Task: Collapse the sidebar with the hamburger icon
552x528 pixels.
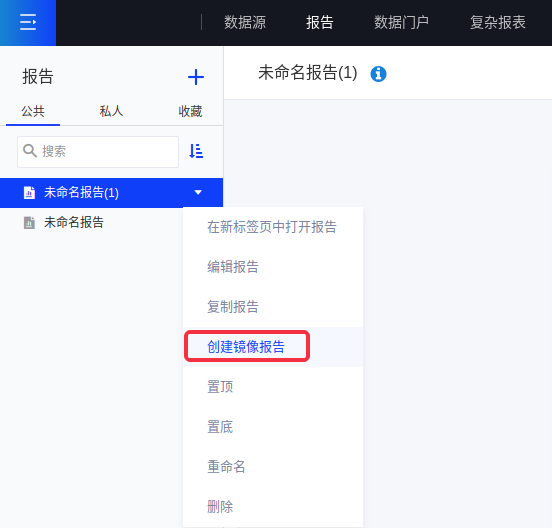Action: tap(28, 22)
